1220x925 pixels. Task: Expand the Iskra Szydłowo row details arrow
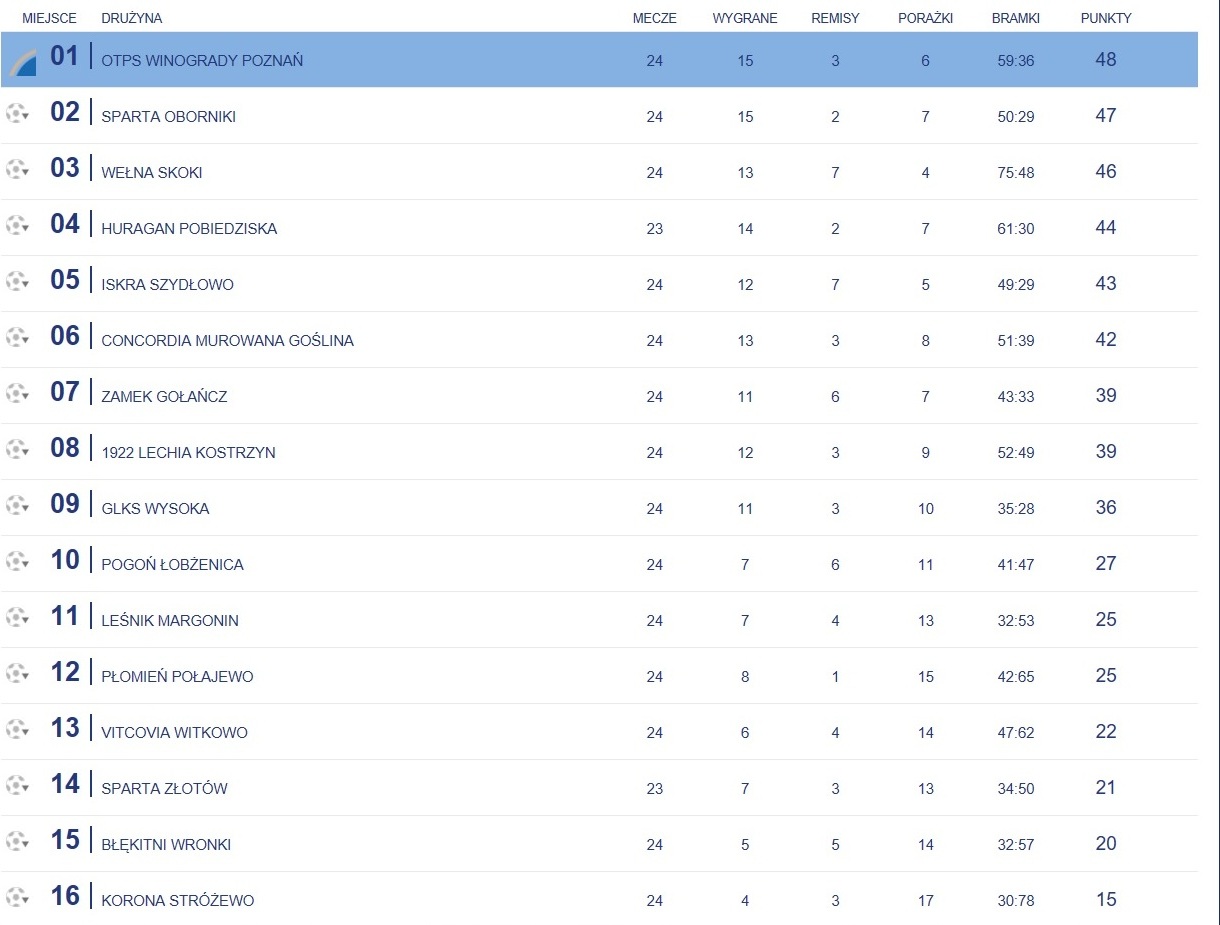point(26,285)
